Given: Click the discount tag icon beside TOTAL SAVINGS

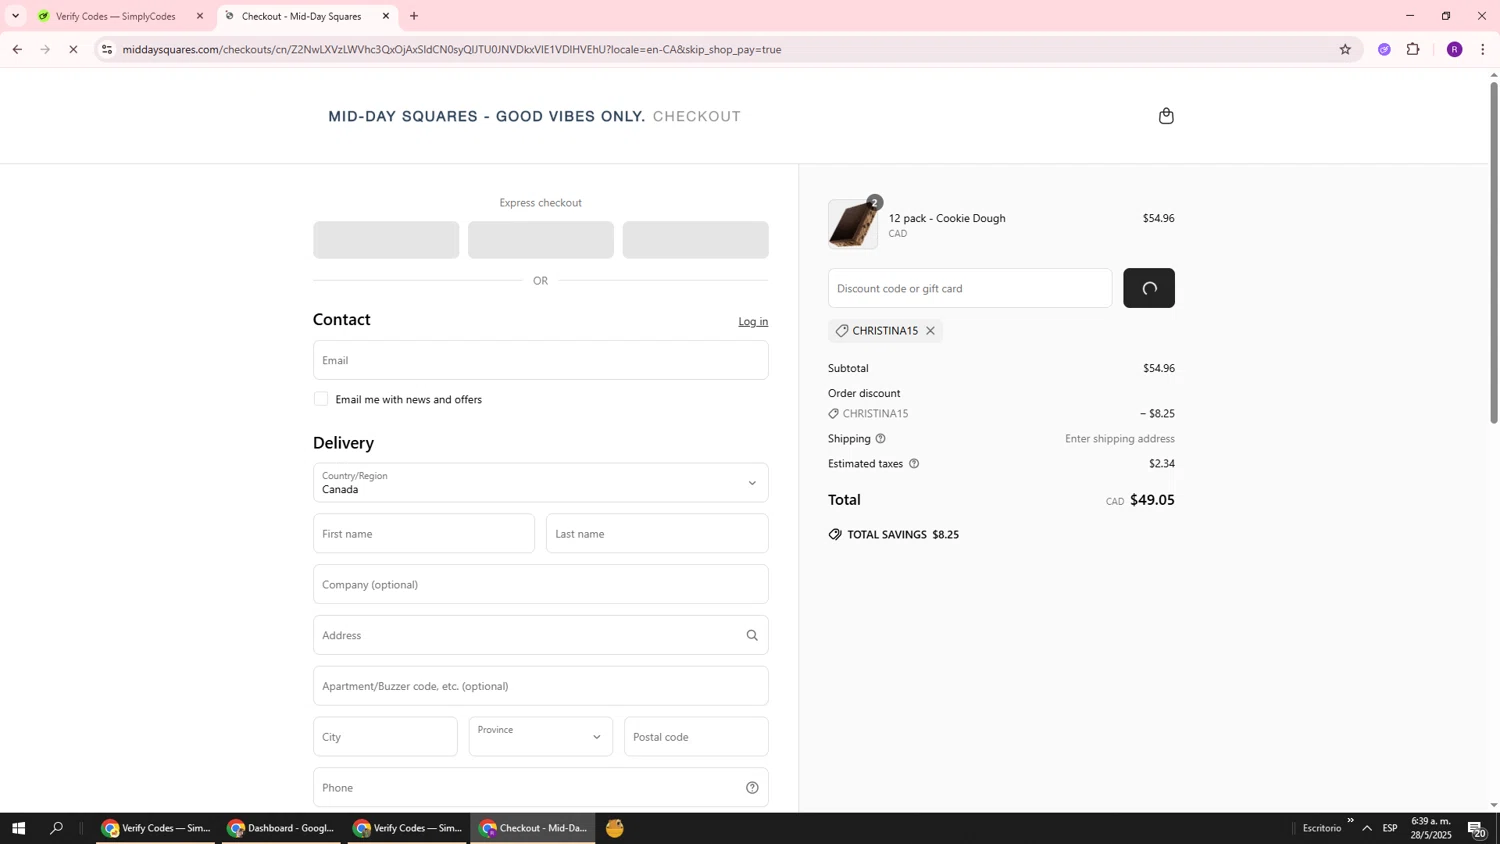Looking at the screenshot, I should tap(835, 535).
